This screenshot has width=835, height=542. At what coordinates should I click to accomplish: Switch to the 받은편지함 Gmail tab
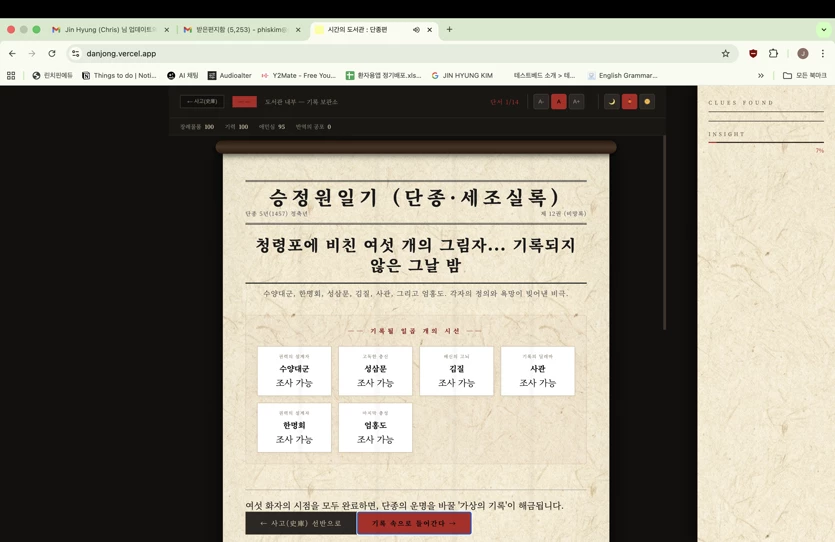coord(242,30)
